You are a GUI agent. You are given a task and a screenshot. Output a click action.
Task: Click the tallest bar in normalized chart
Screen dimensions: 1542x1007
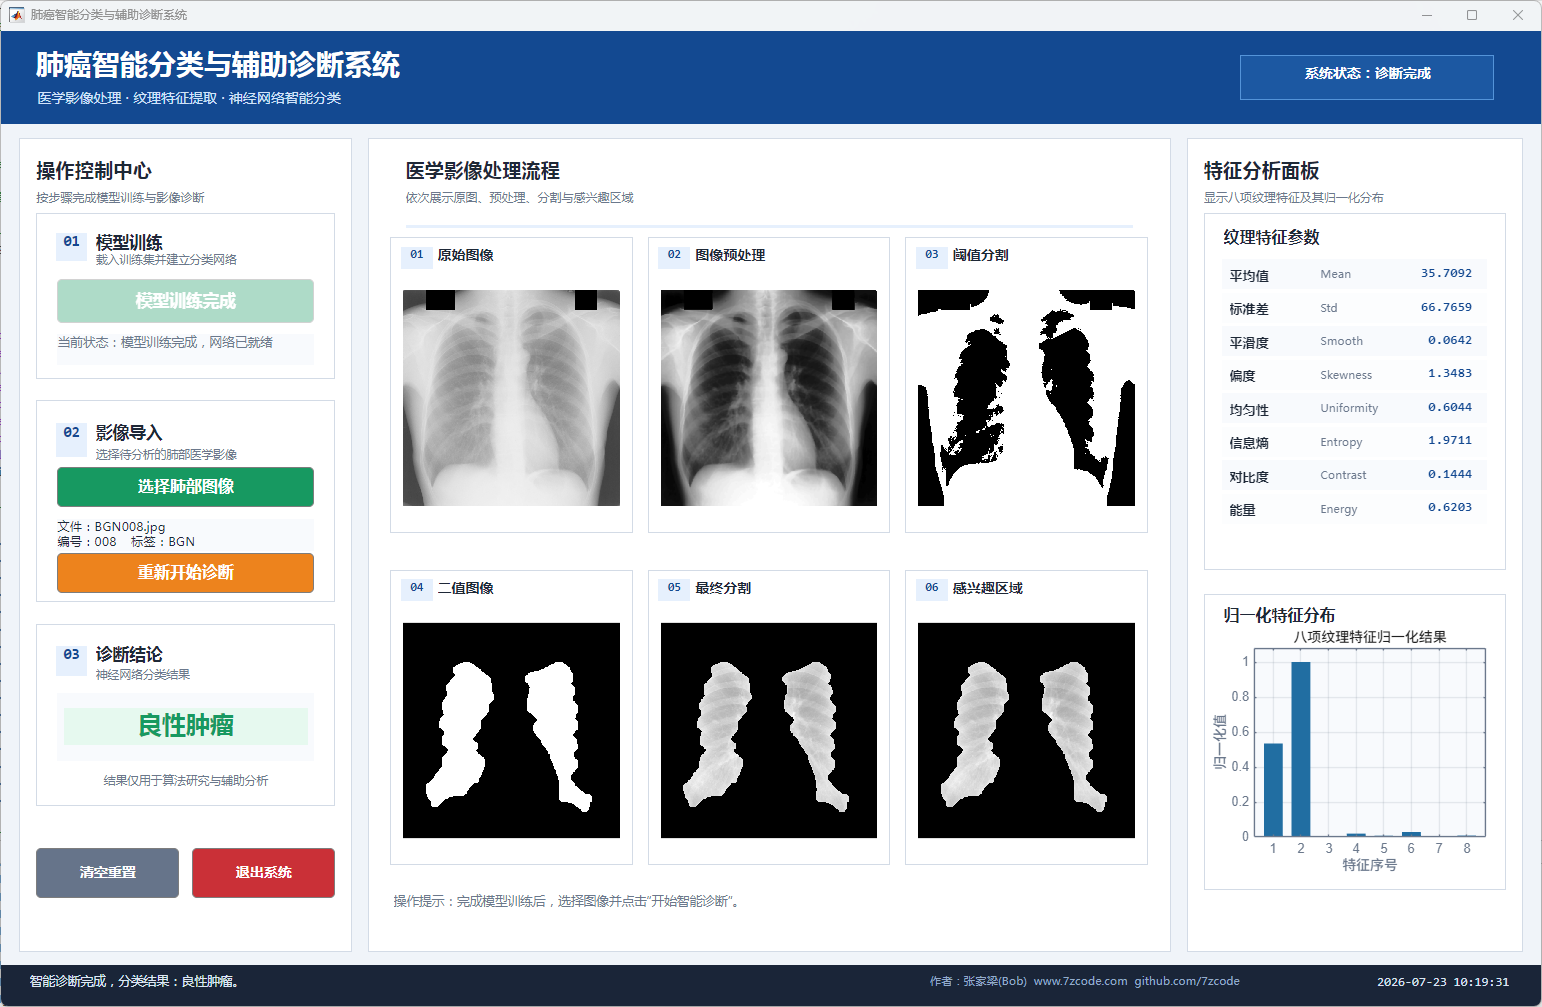[1301, 748]
